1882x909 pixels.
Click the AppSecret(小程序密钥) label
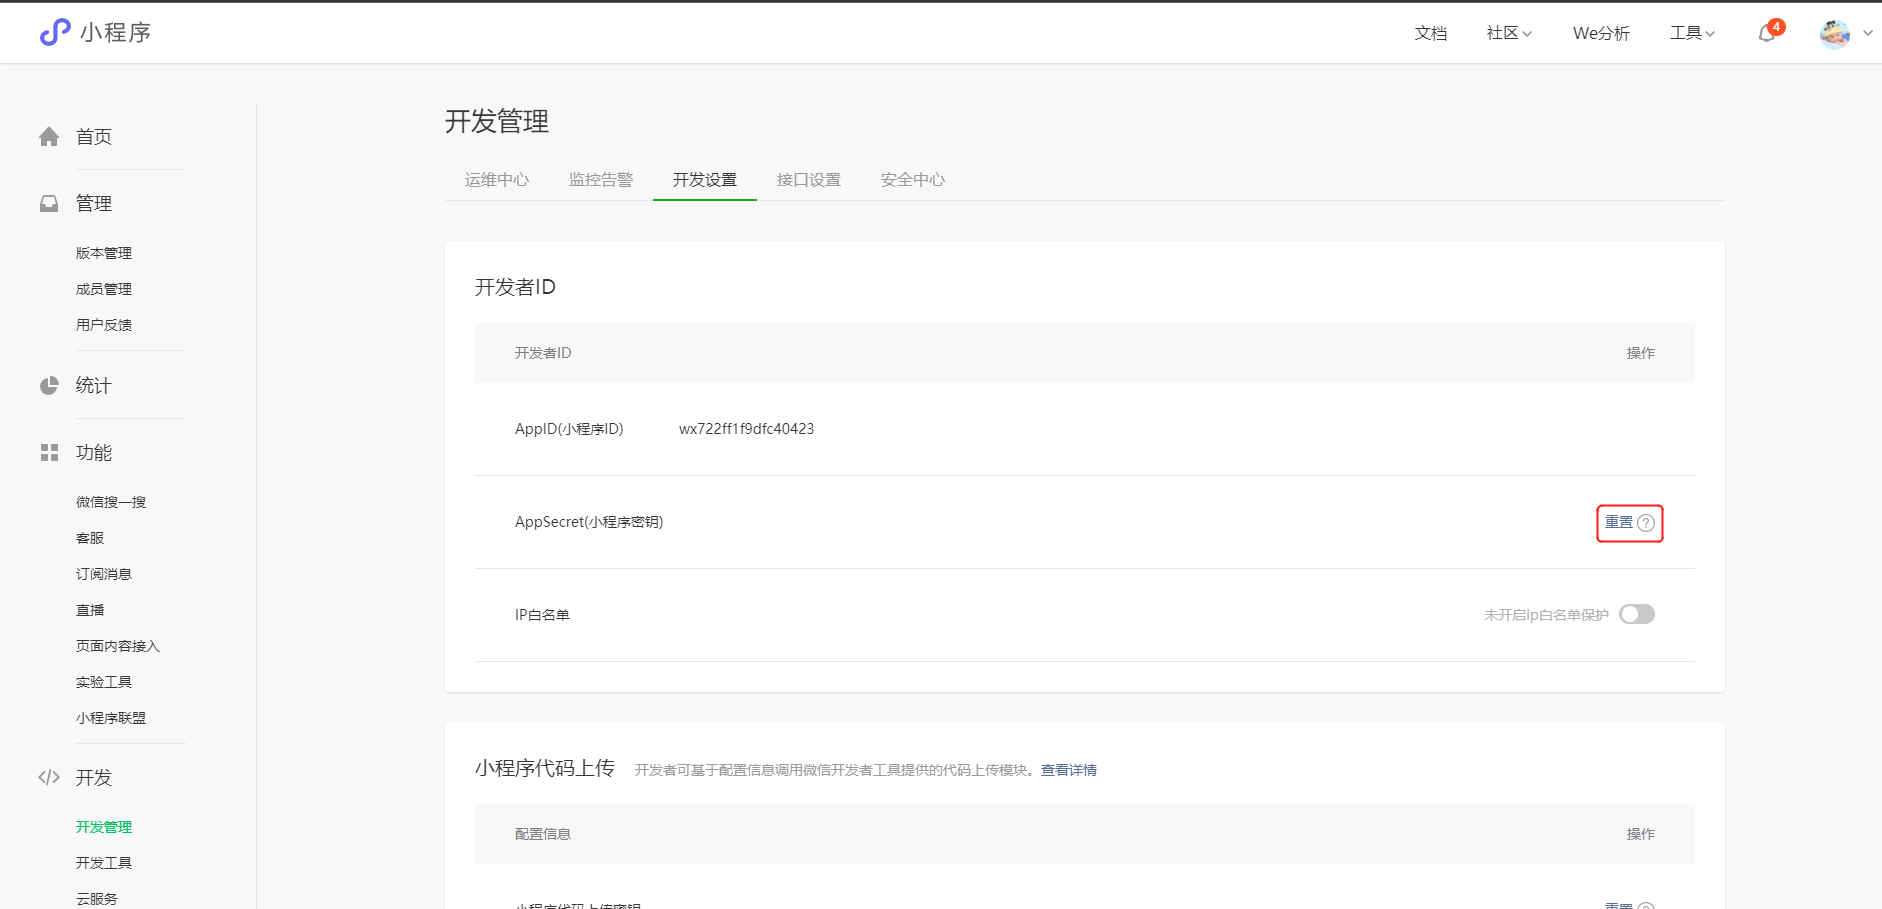[x=589, y=522]
